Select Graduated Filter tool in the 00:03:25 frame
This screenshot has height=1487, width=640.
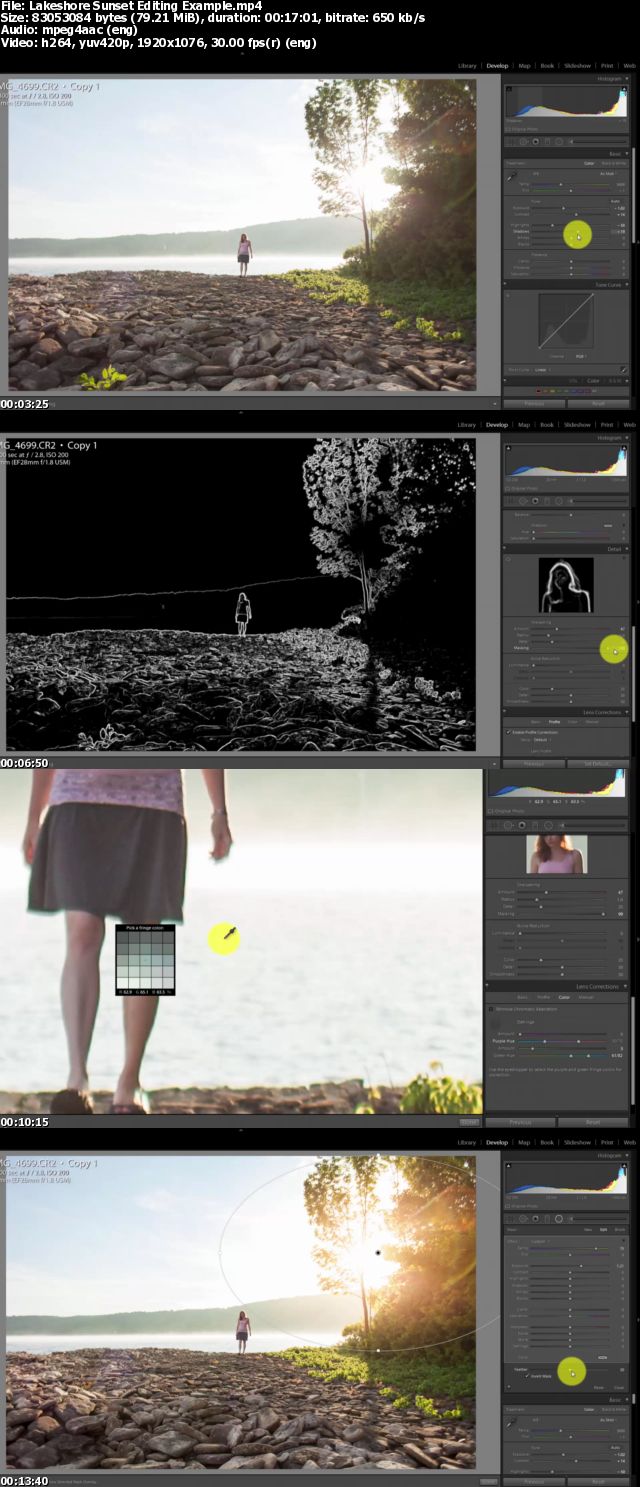[x=547, y=141]
